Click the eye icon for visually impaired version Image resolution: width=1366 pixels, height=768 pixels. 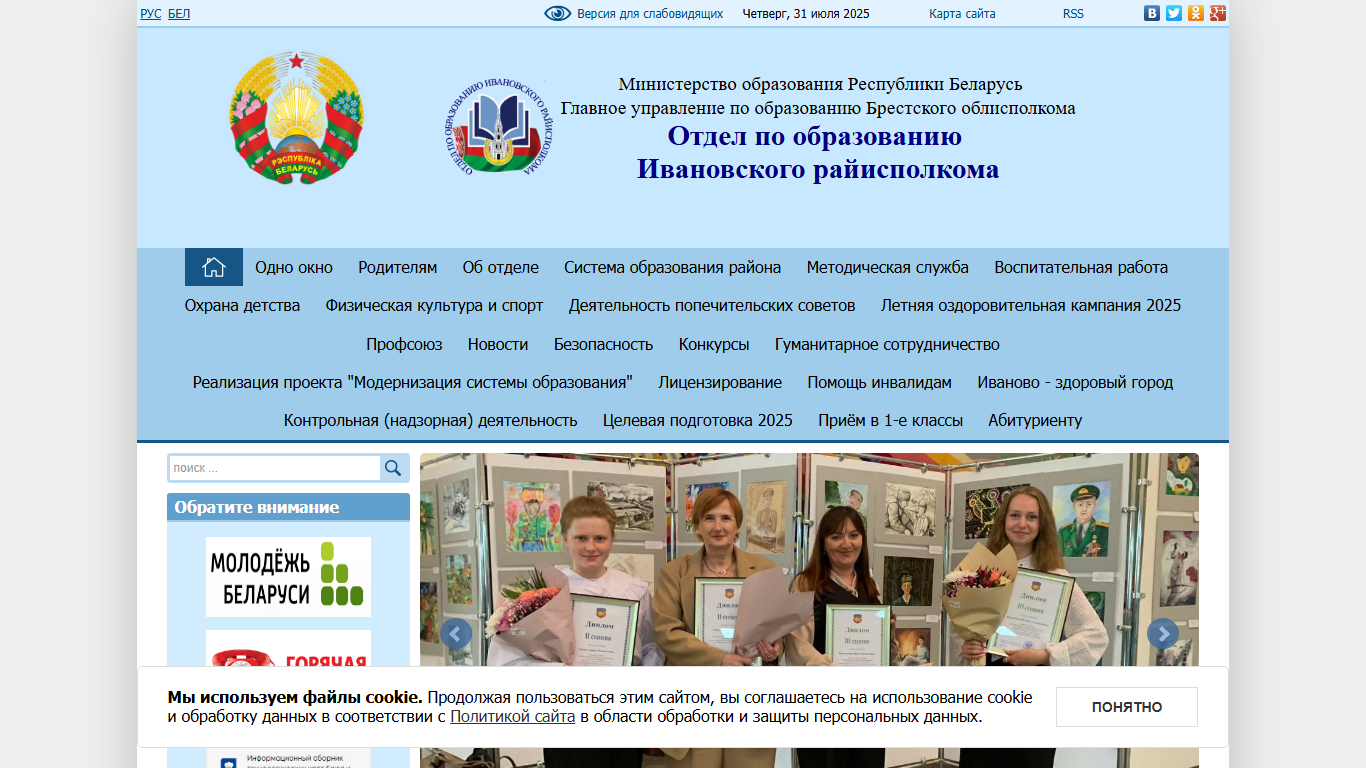click(558, 13)
